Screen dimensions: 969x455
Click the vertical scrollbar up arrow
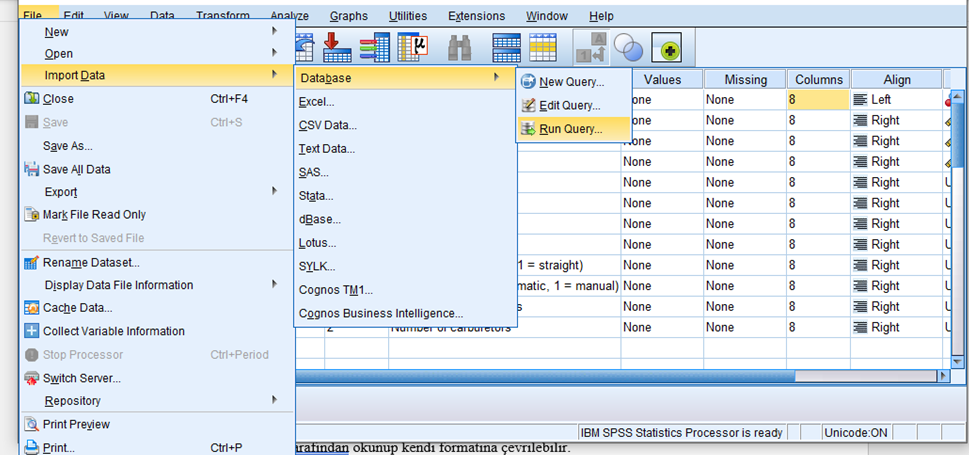tap(957, 96)
